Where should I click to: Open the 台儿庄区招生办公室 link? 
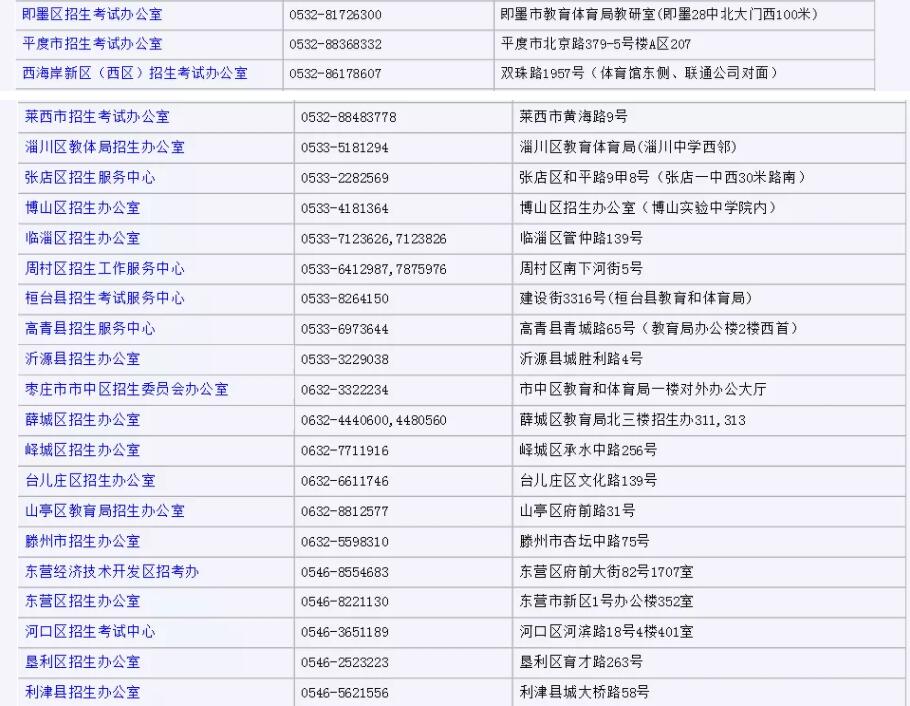[90, 480]
